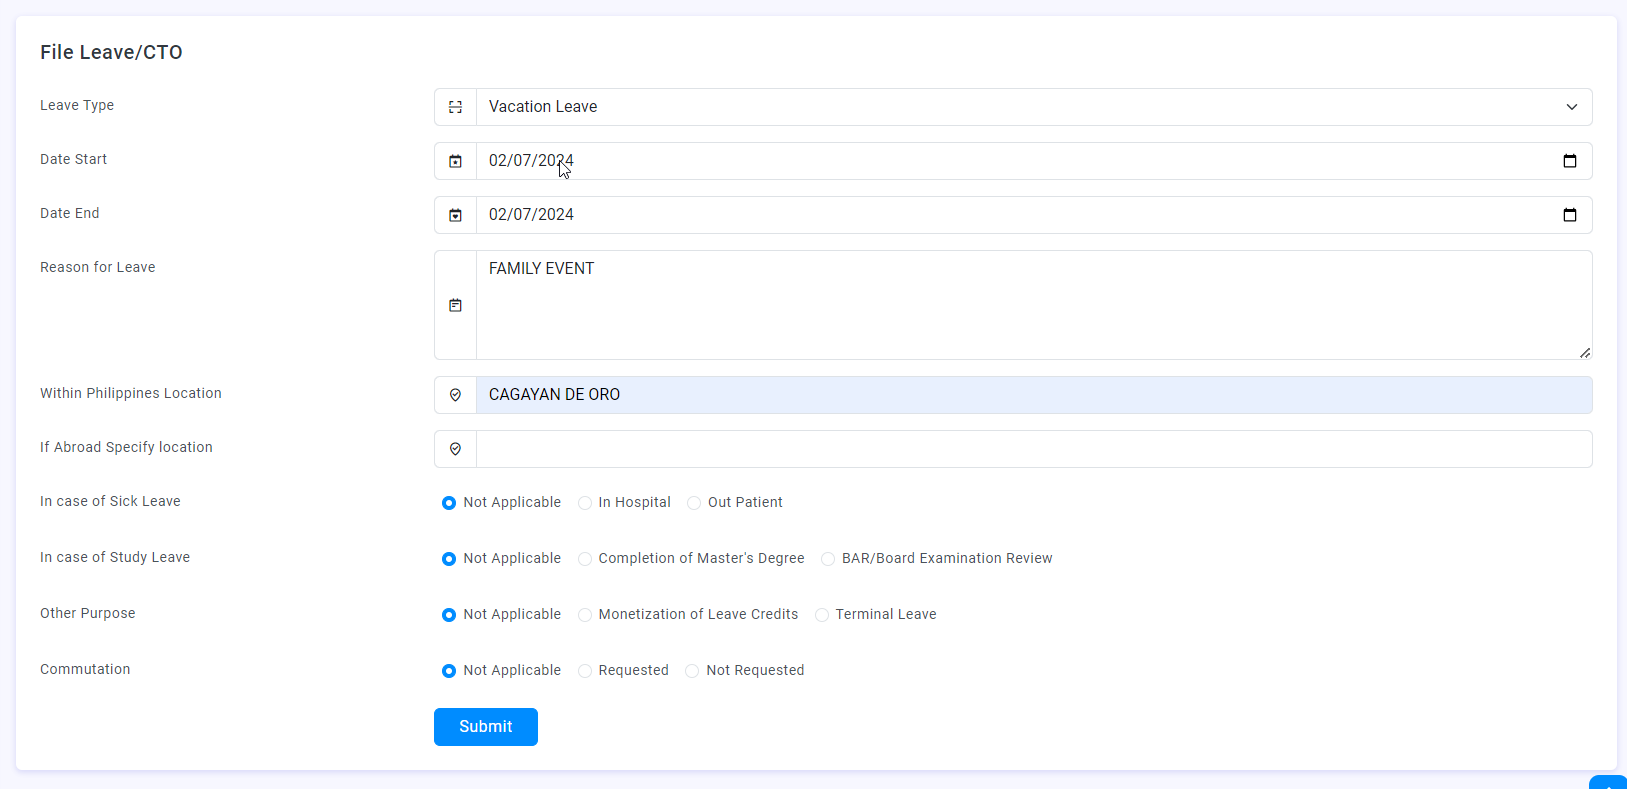The height and width of the screenshot is (789, 1627).
Task: Submit the leave form
Action: 486,727
